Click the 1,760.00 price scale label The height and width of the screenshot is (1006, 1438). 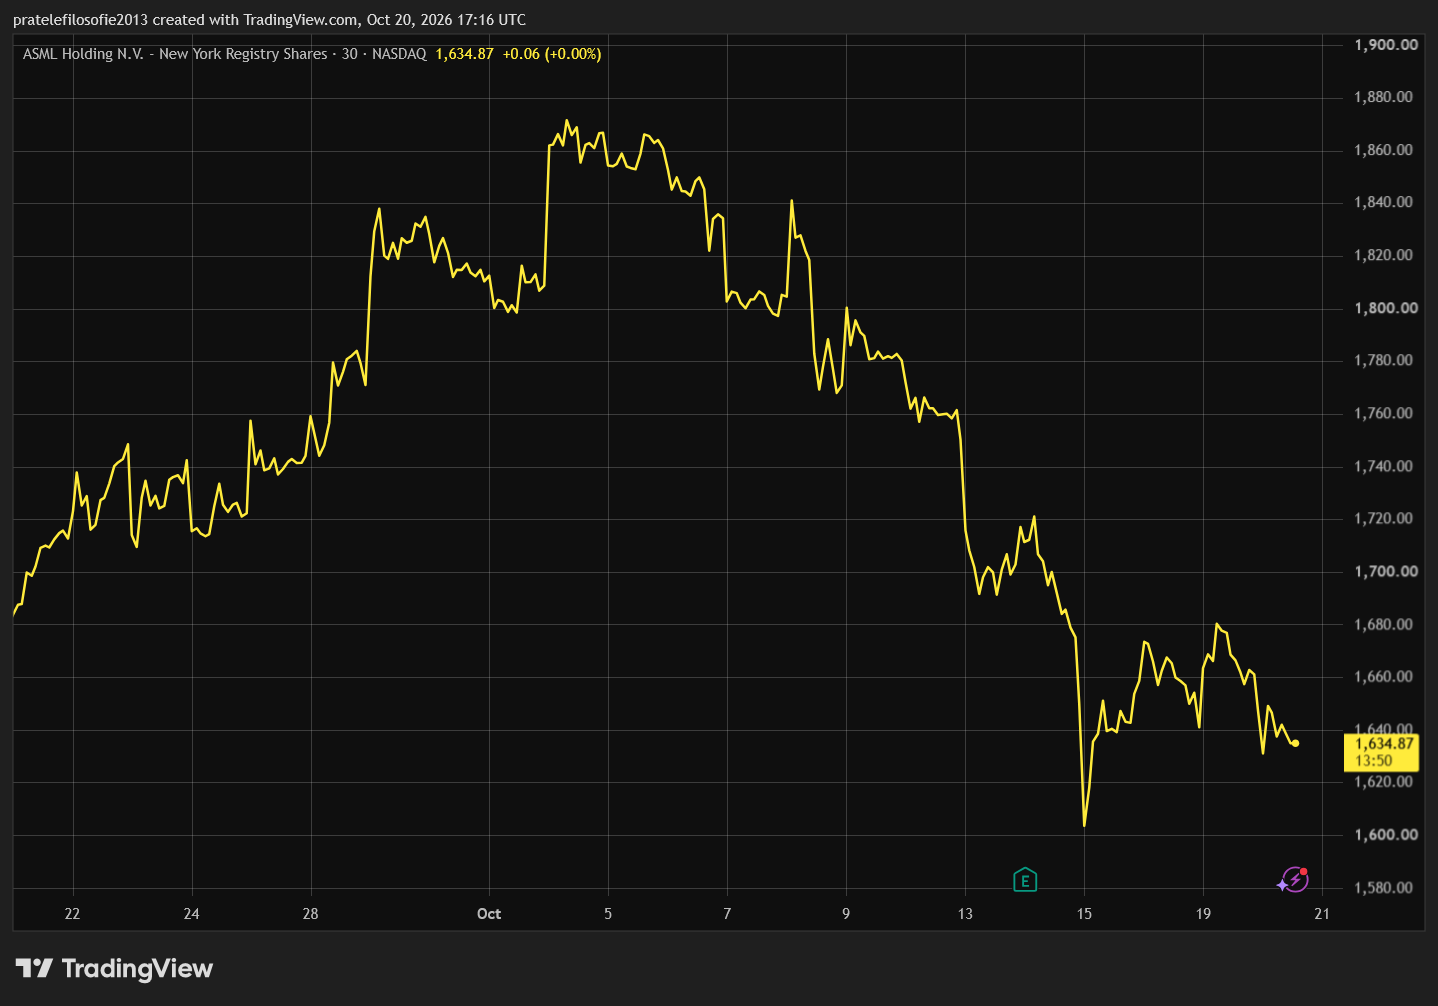1384,413
